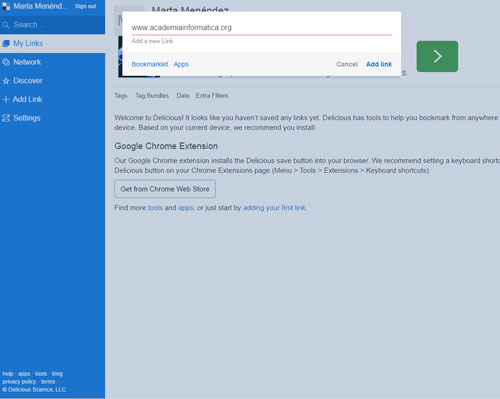Select the Tag Bundles filter

coord(152,96)
